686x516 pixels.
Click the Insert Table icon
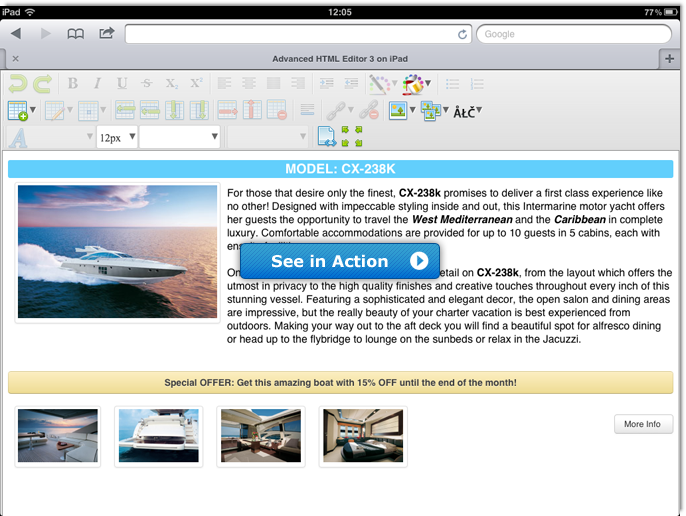(x=18, y=110)
